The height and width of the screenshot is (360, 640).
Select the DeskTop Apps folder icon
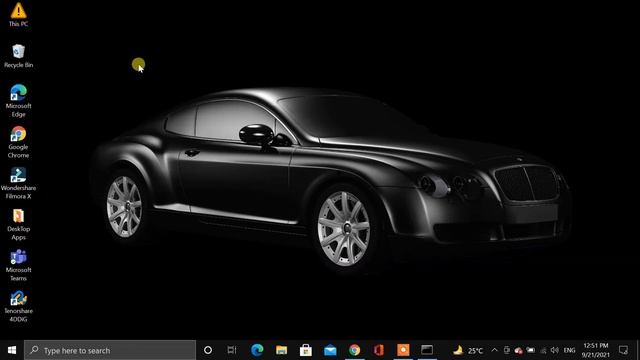tap(18, 224)
